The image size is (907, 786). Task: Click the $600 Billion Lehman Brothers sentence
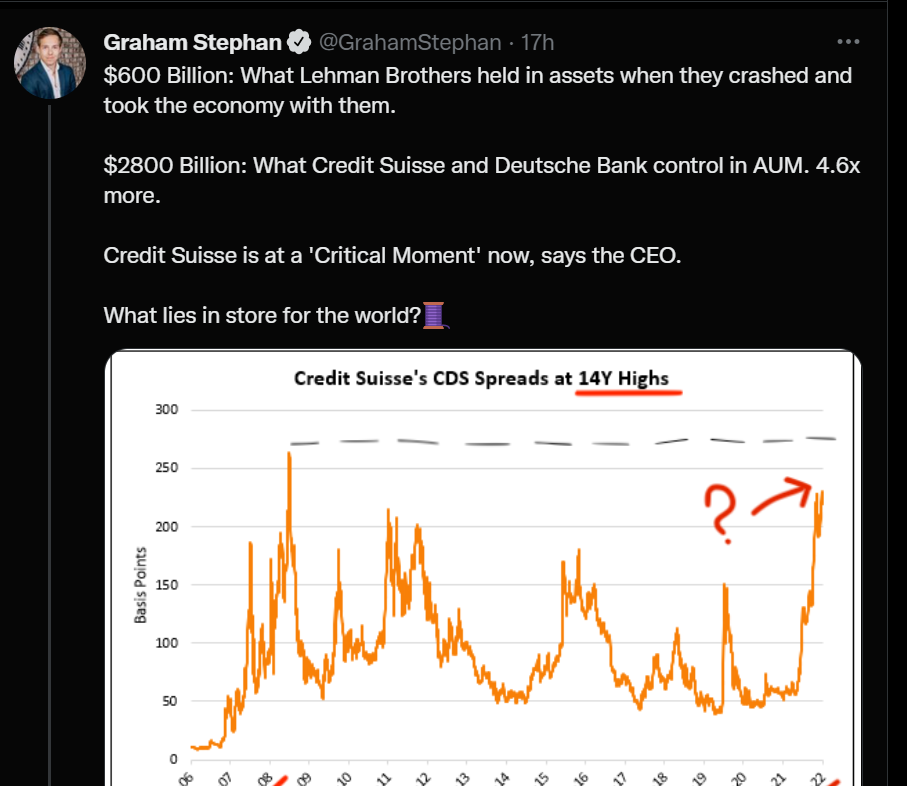478,90
